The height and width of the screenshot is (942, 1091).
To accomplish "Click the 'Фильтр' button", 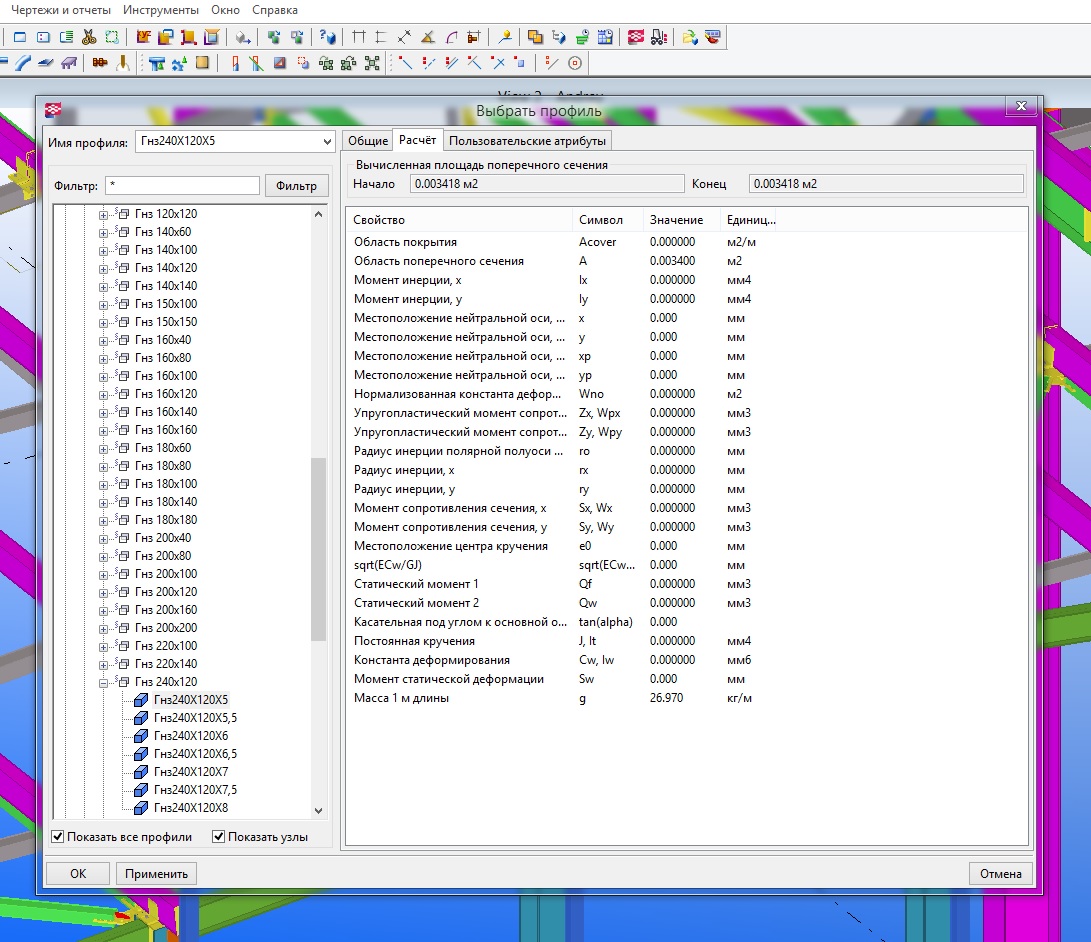I will click(x=296, y=186).
